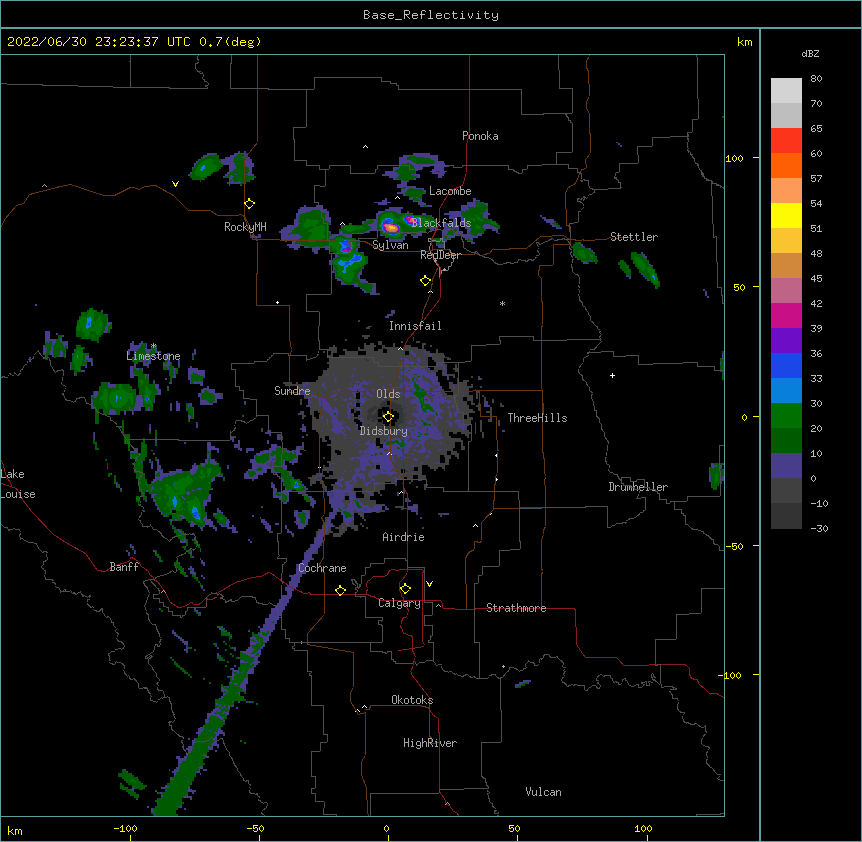This screenshot has height=842, width=862.
Task: Click the Limestone label
Action: click(153, 356)
